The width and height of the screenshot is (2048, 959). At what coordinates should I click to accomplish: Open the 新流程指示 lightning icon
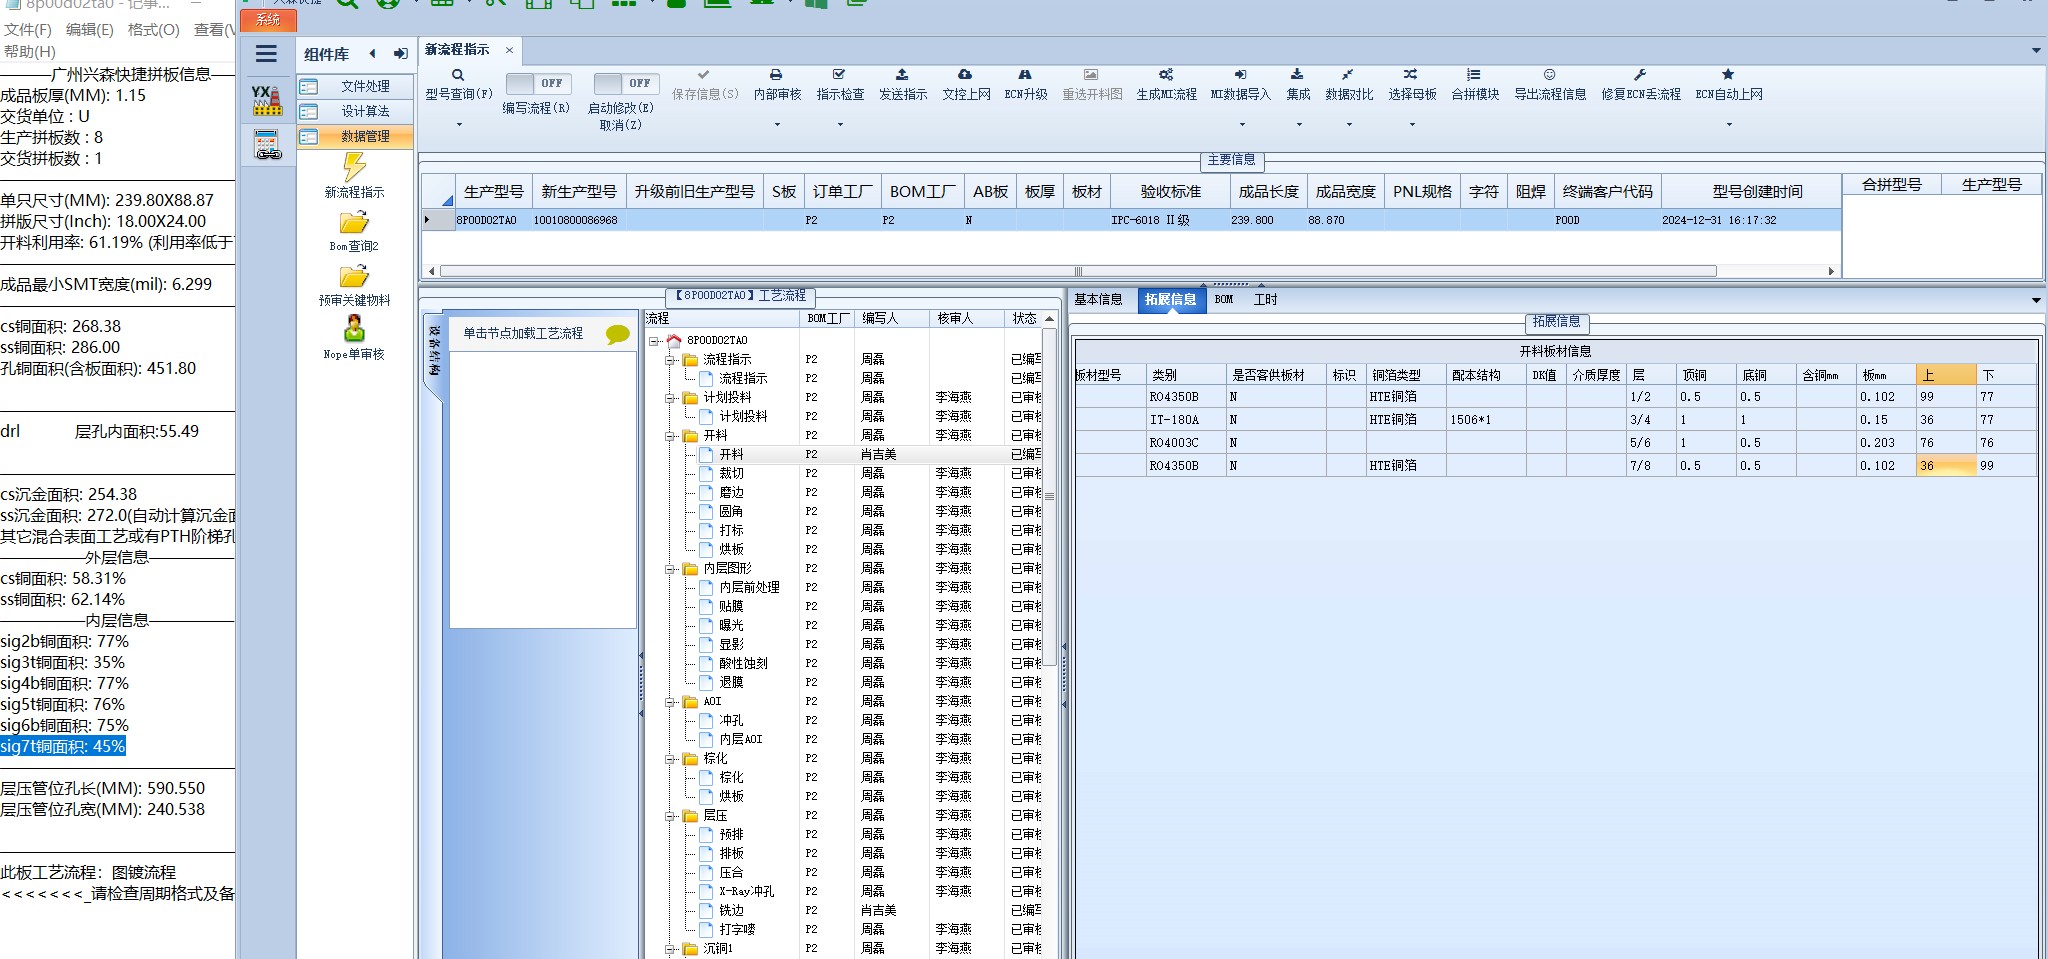click(354, 167)
